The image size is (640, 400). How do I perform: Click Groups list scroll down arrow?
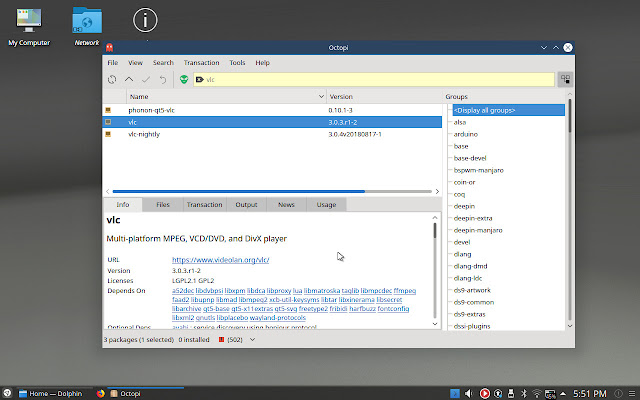click(x=570, y=326)
